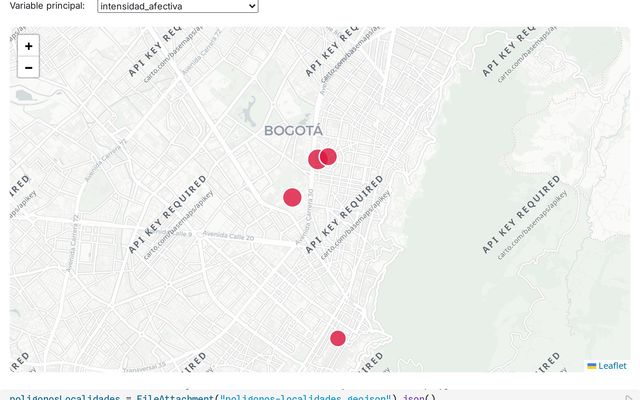Select the southernmost red marker
The width and height of the screenshot is (640, 400).
(x=338, y=338)
